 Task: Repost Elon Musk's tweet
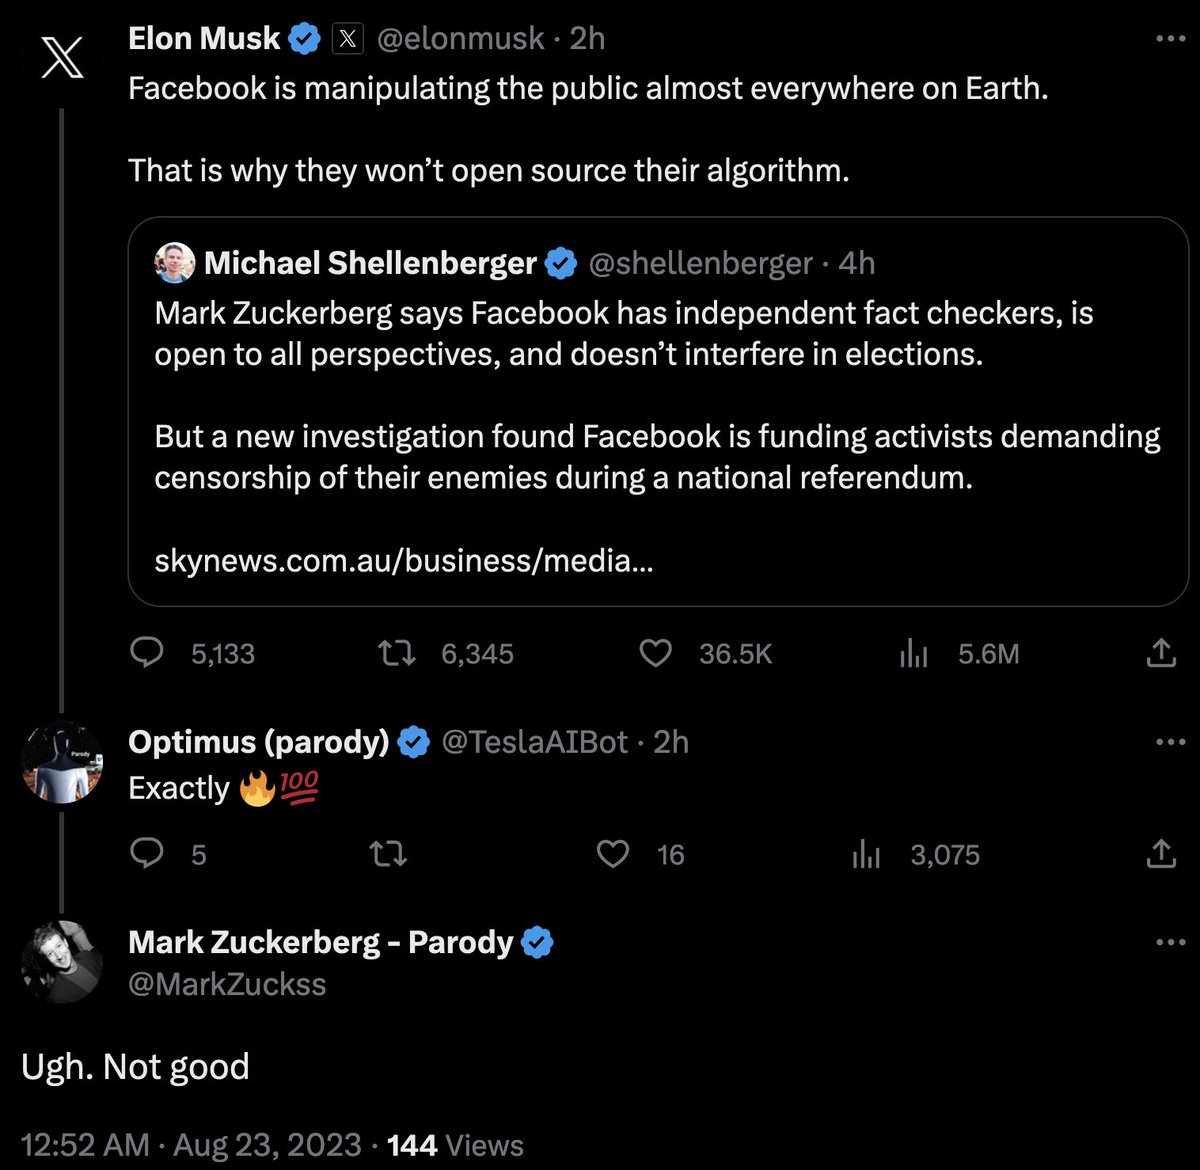(x=396, y=654)
